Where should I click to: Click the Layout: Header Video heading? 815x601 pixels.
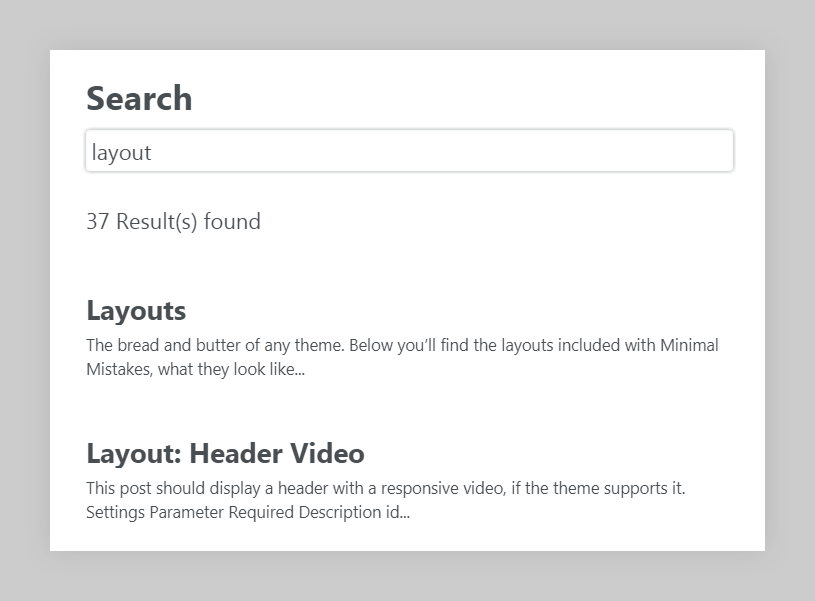click(x=224, y=452)
